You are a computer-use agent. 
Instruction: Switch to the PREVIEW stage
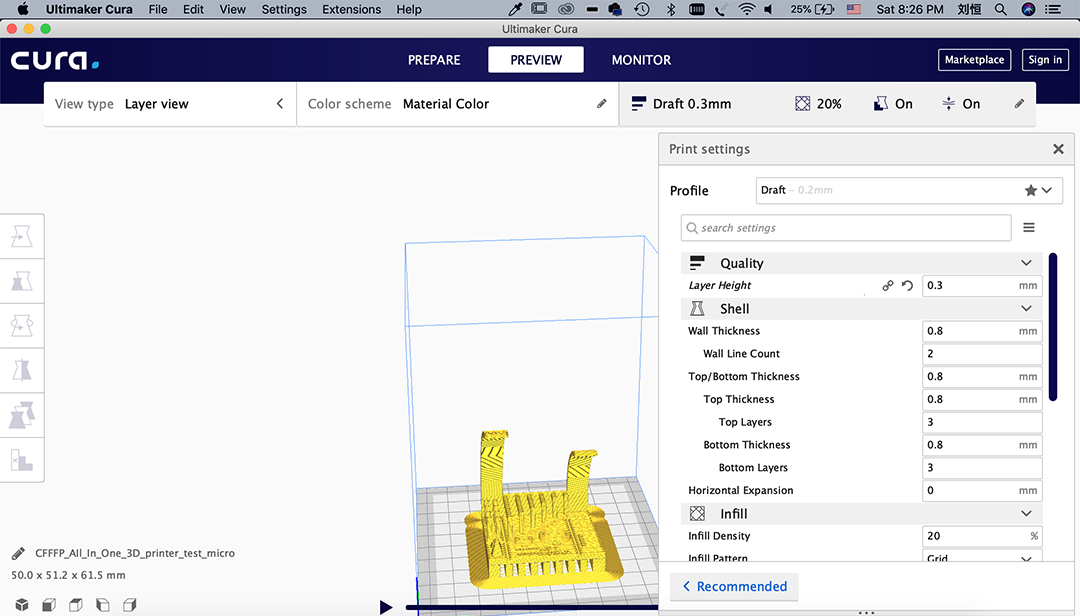click(536, 60)
